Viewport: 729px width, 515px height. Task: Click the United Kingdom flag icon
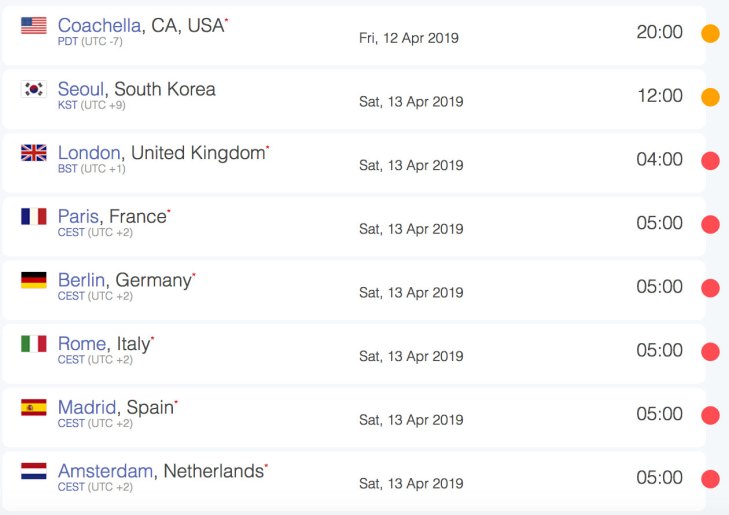[34, 152]
